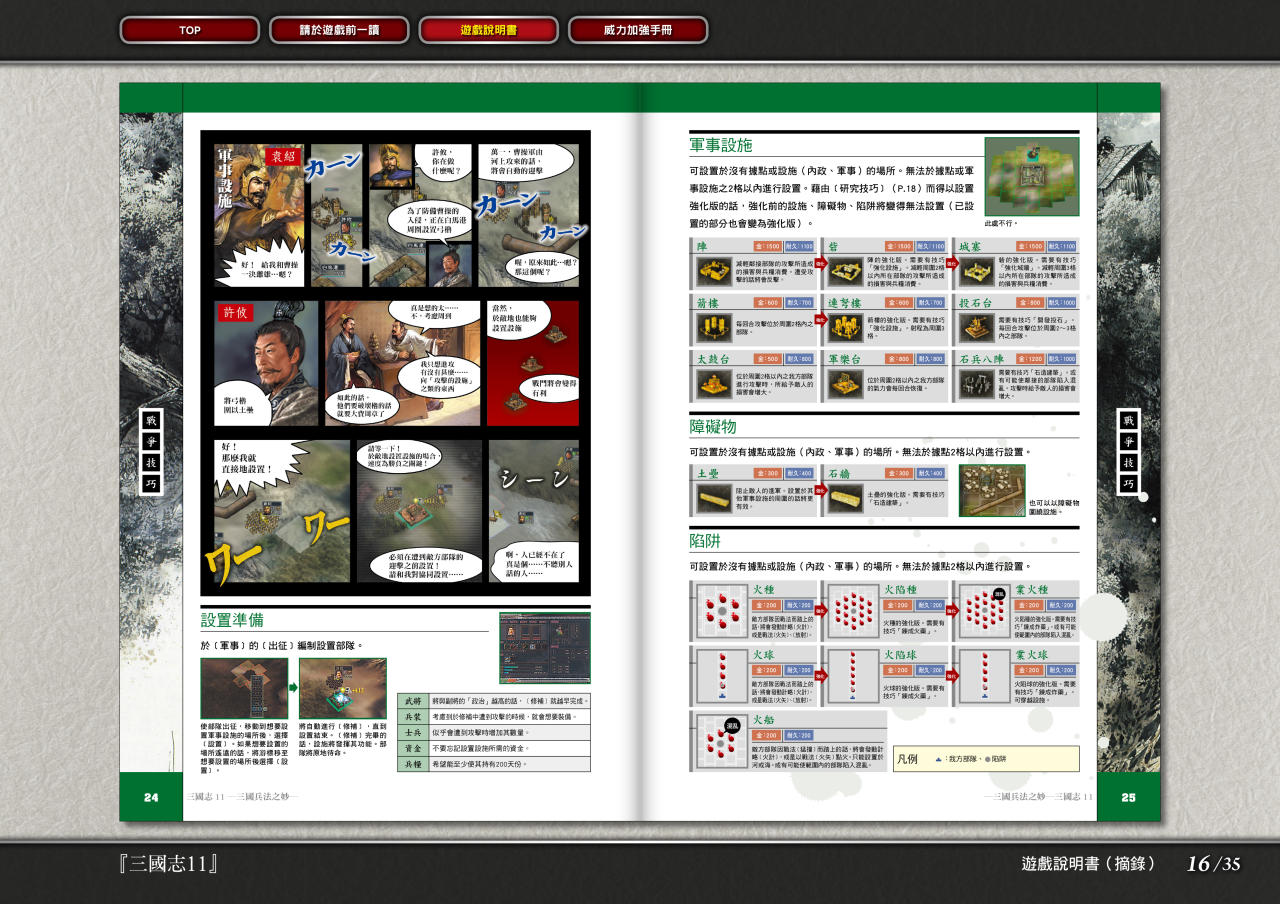Click the 連弩樓 facility icon

coord(845,327)
